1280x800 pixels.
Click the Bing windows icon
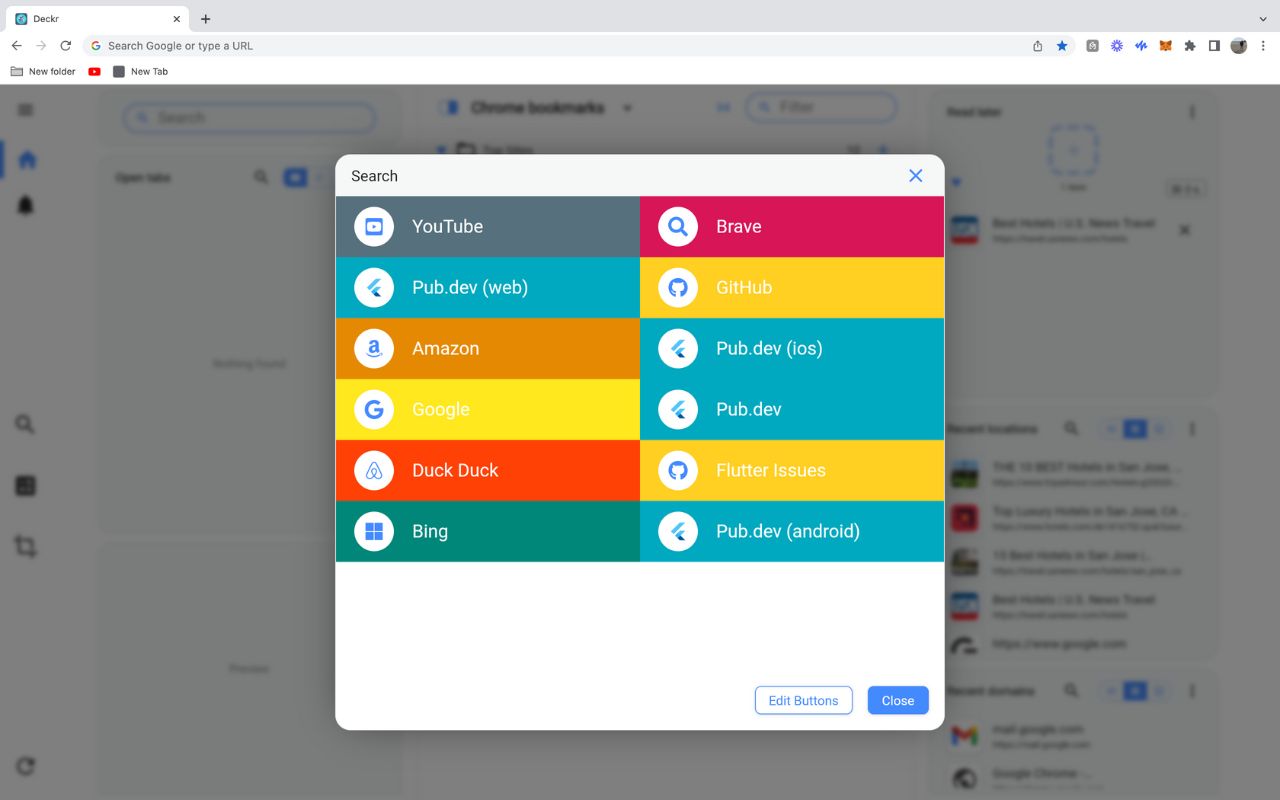pos(374,532)
